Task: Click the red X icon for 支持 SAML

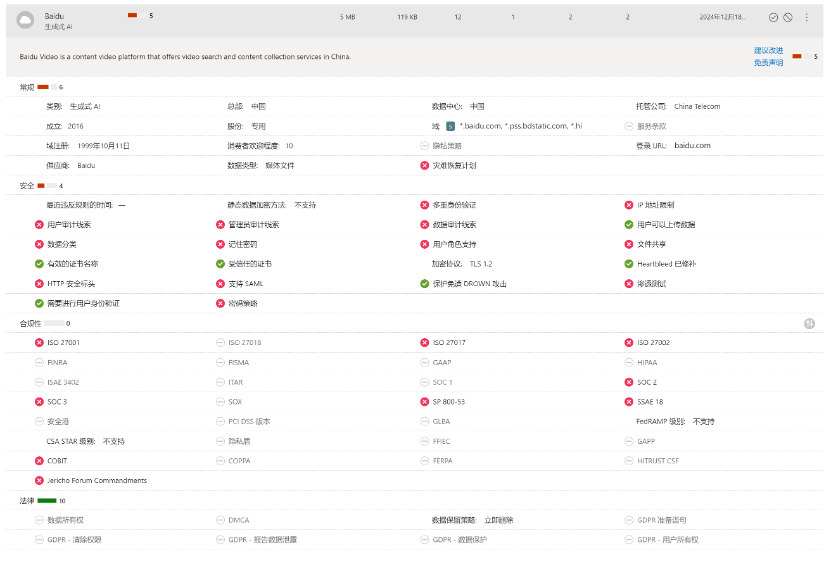Action: (x=220, y=284)
